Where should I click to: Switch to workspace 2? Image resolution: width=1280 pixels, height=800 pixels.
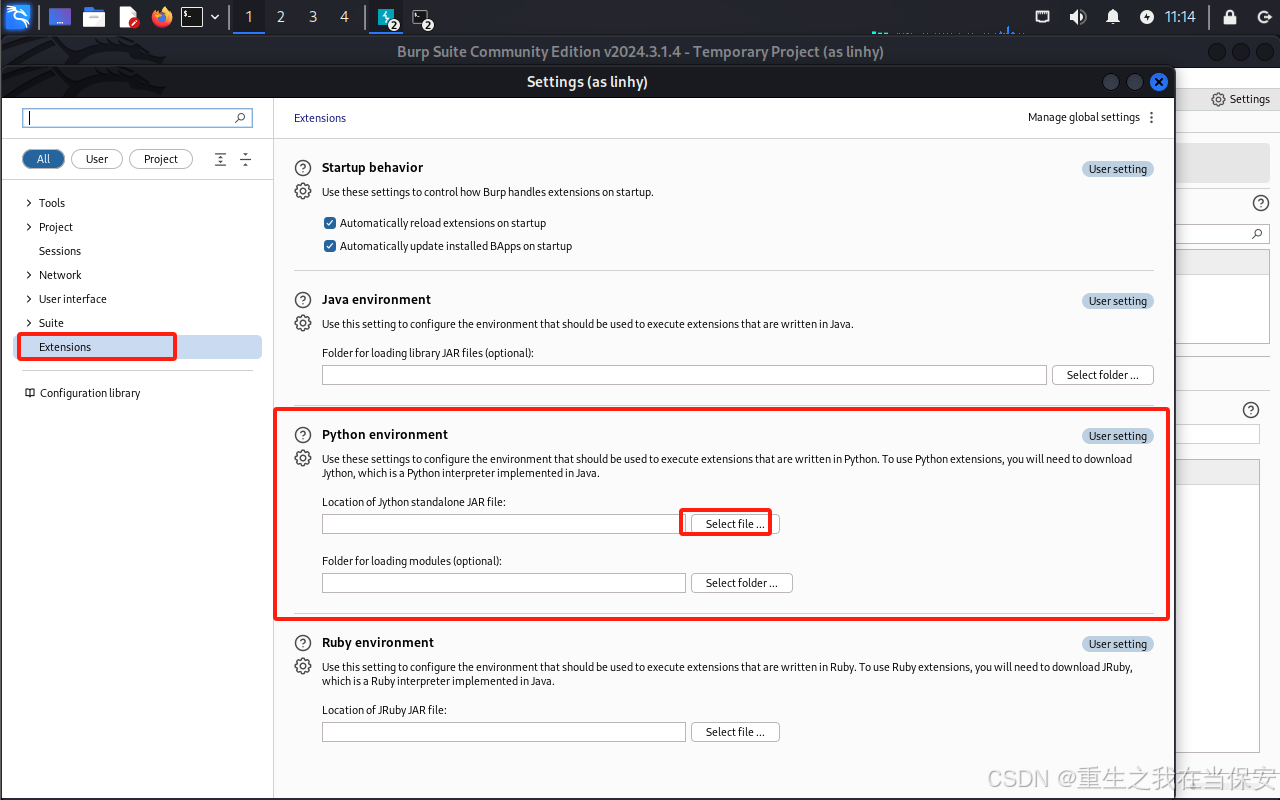pyautogui.click(x=281, y=17)
